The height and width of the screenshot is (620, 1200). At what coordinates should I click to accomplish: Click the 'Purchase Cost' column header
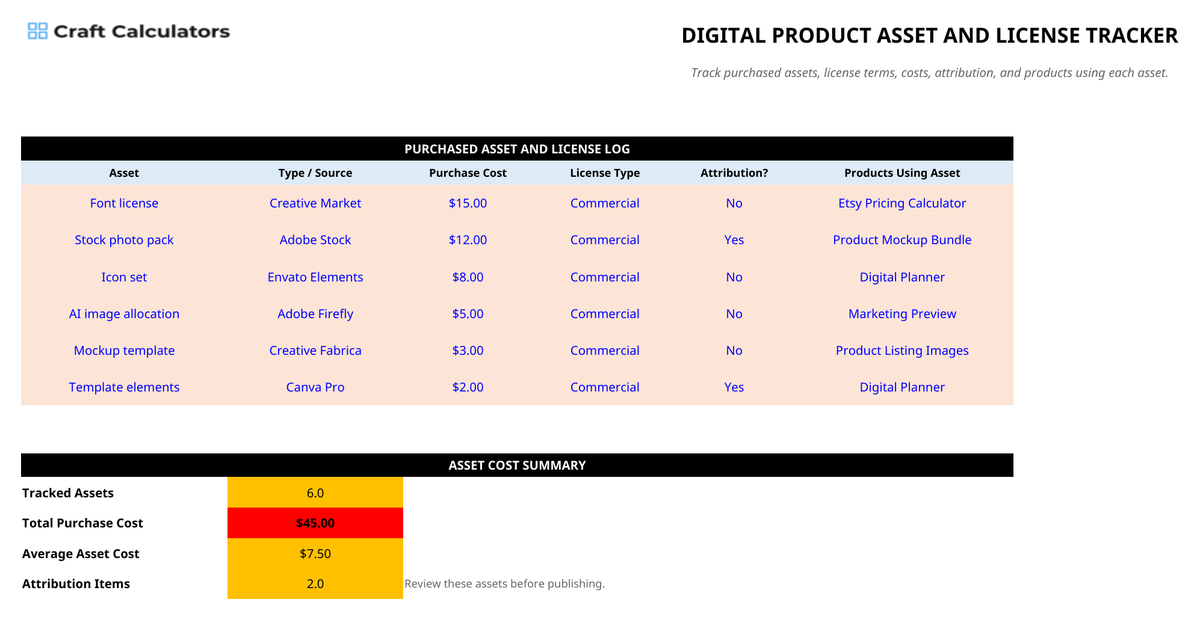(468, 173)
